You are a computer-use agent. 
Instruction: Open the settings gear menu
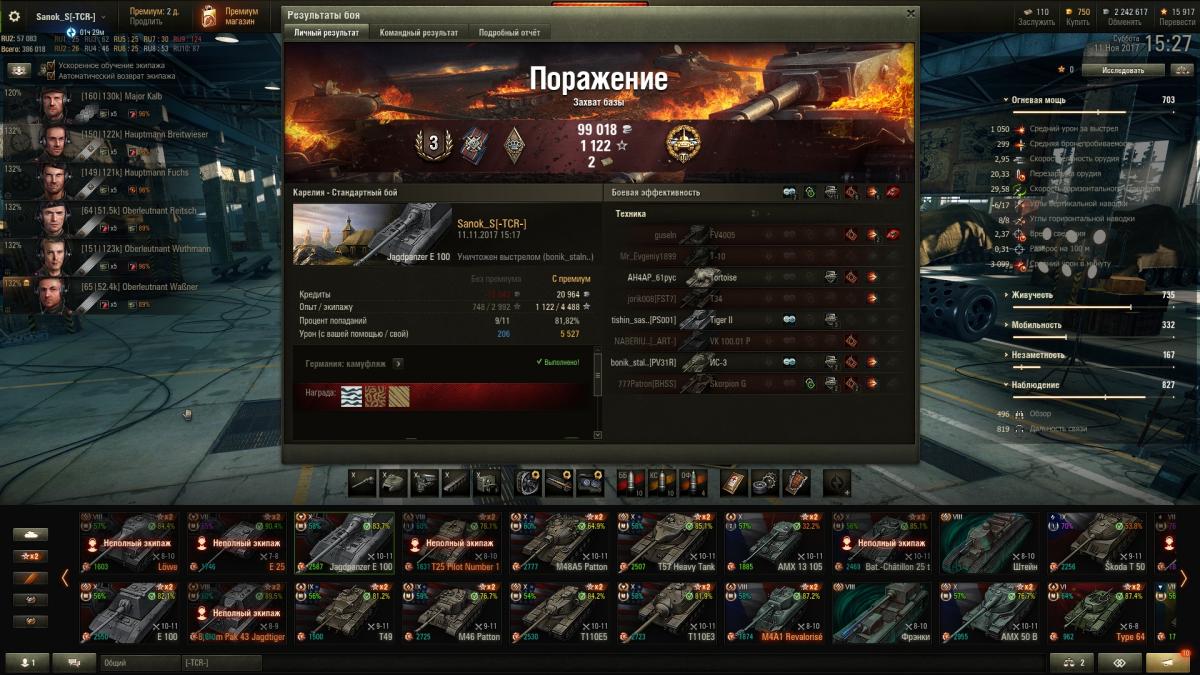coord(14,16)
